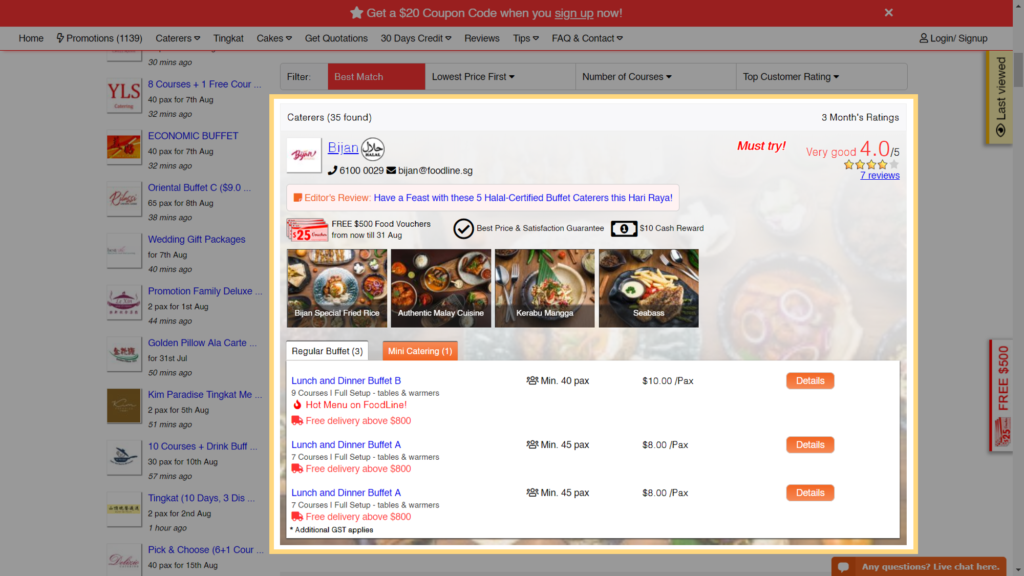Select the Regular Buffet tab
The width and height of the screenshot is (1024, 576).
pos(327,351)
